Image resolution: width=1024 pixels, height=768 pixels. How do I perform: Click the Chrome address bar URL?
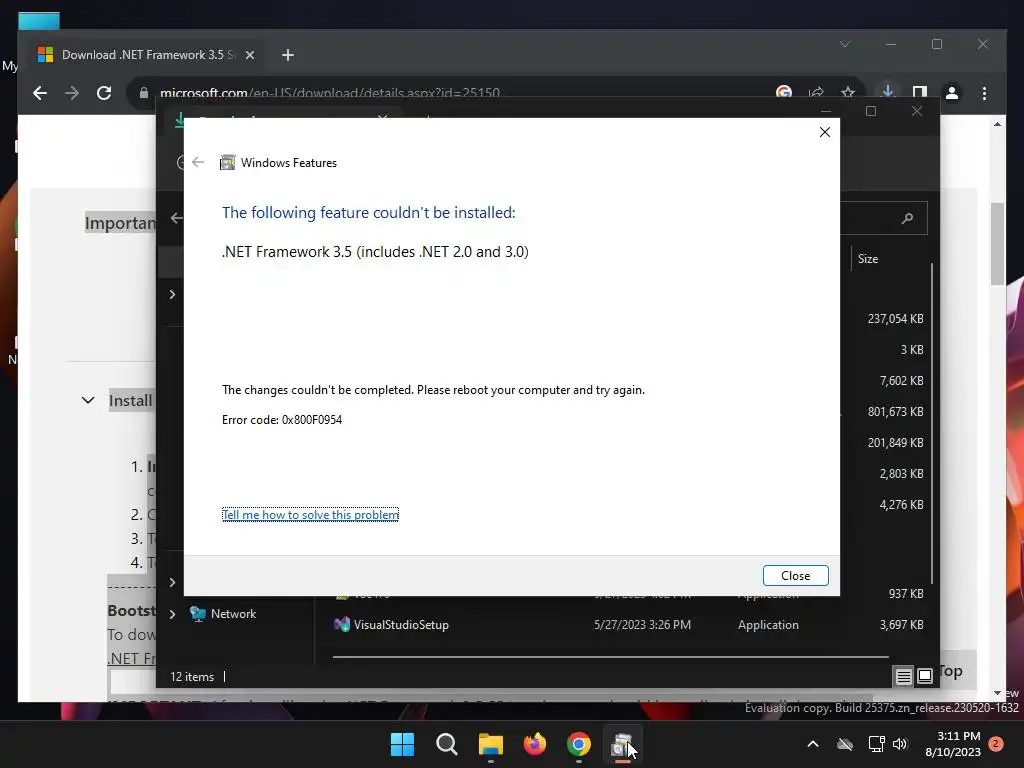[330, 93]
